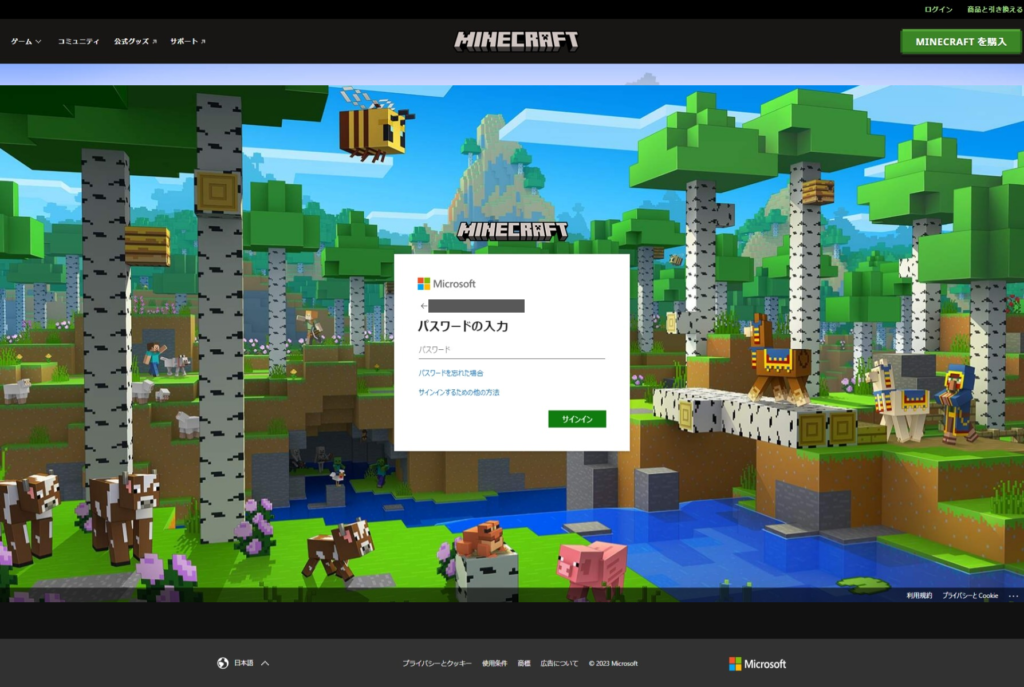The image size is (1024, 687).
Task: Click the Microsoft logo in the footer
Action: pos(758,663)
